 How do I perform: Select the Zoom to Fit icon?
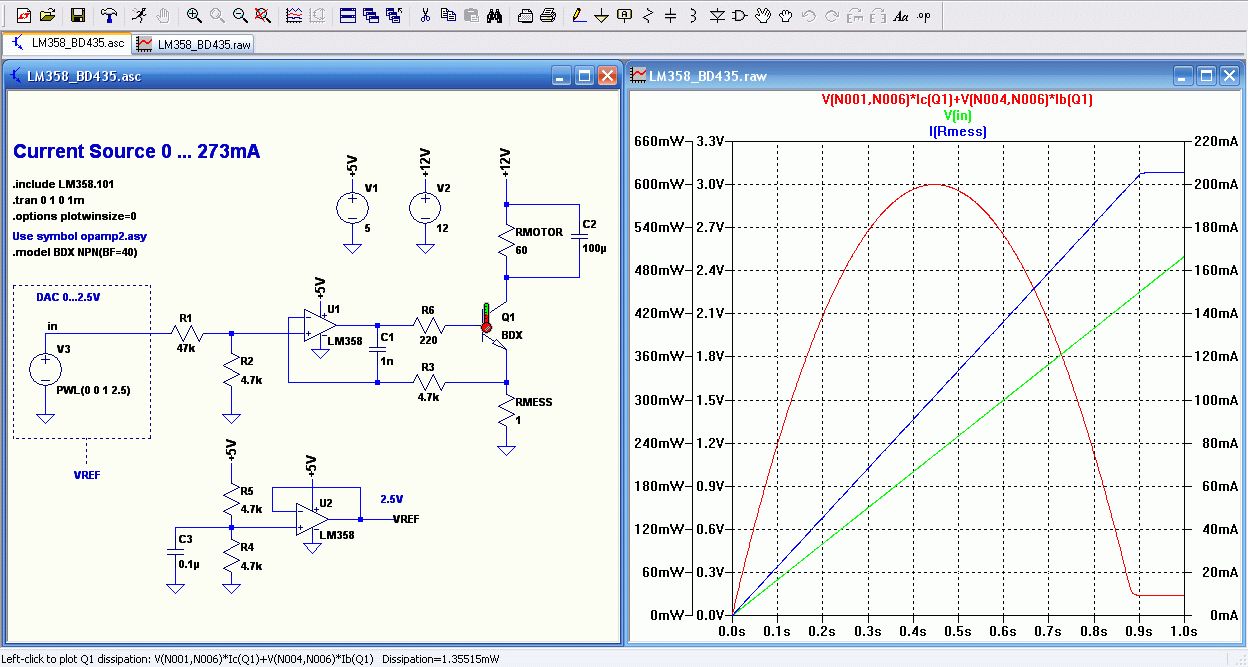pyautogui.click(x=262, y=15)
